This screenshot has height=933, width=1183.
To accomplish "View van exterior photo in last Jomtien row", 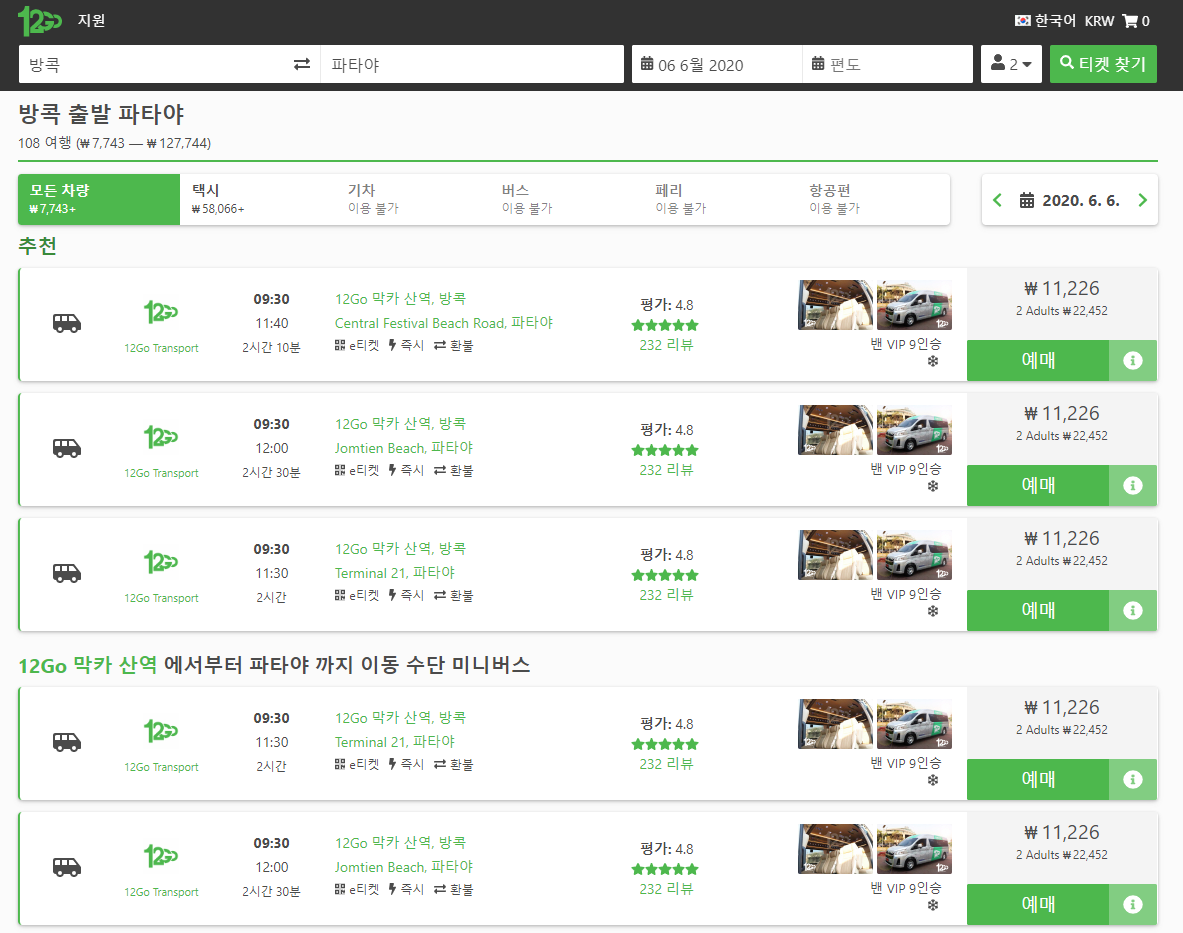I will (914, 849).
